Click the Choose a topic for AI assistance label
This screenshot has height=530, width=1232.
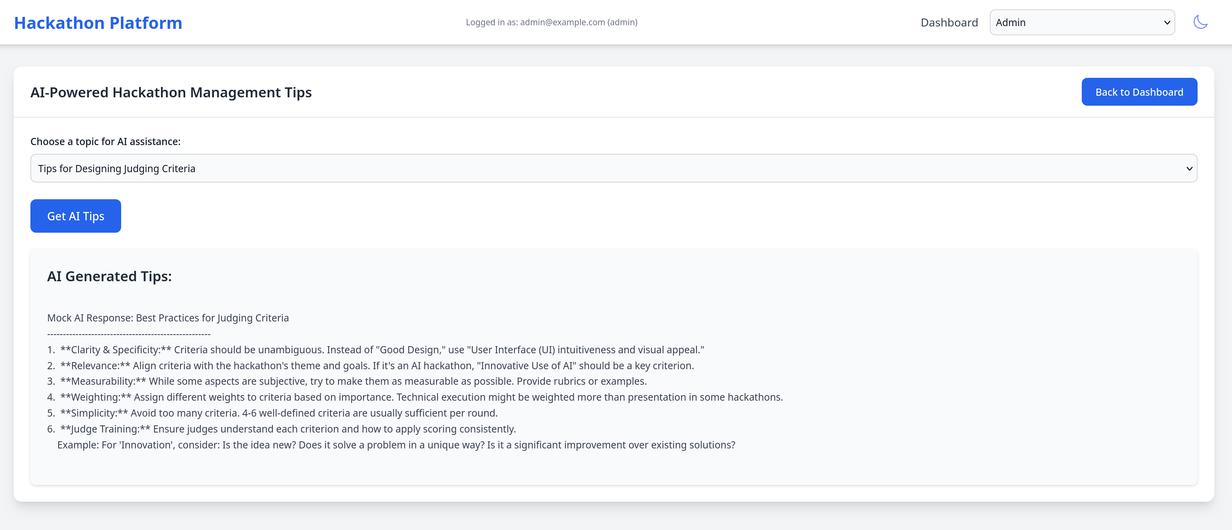[x=105, y=141]
